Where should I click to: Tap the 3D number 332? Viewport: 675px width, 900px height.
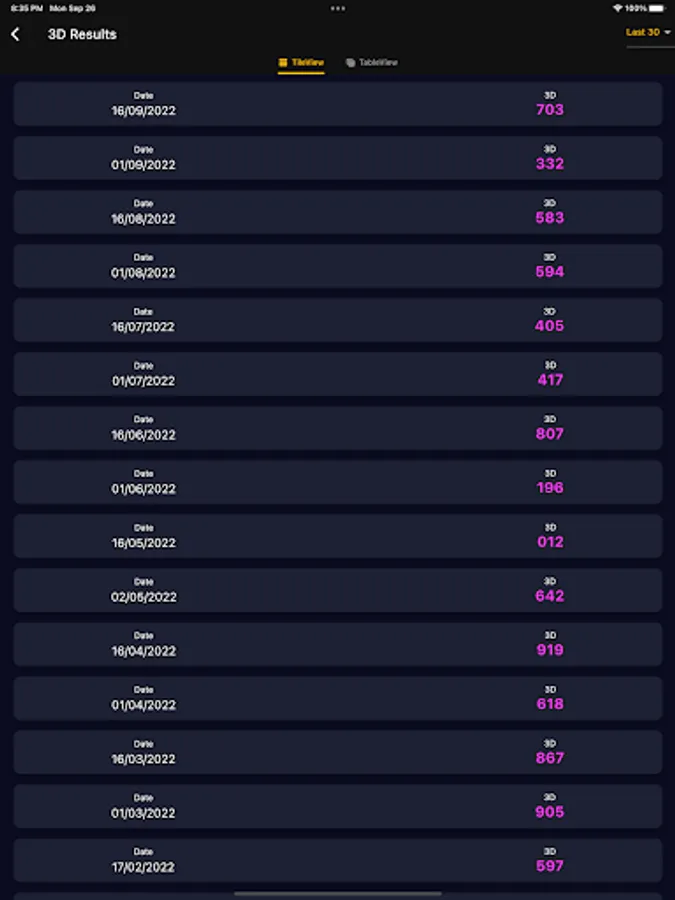pos(550,164)
